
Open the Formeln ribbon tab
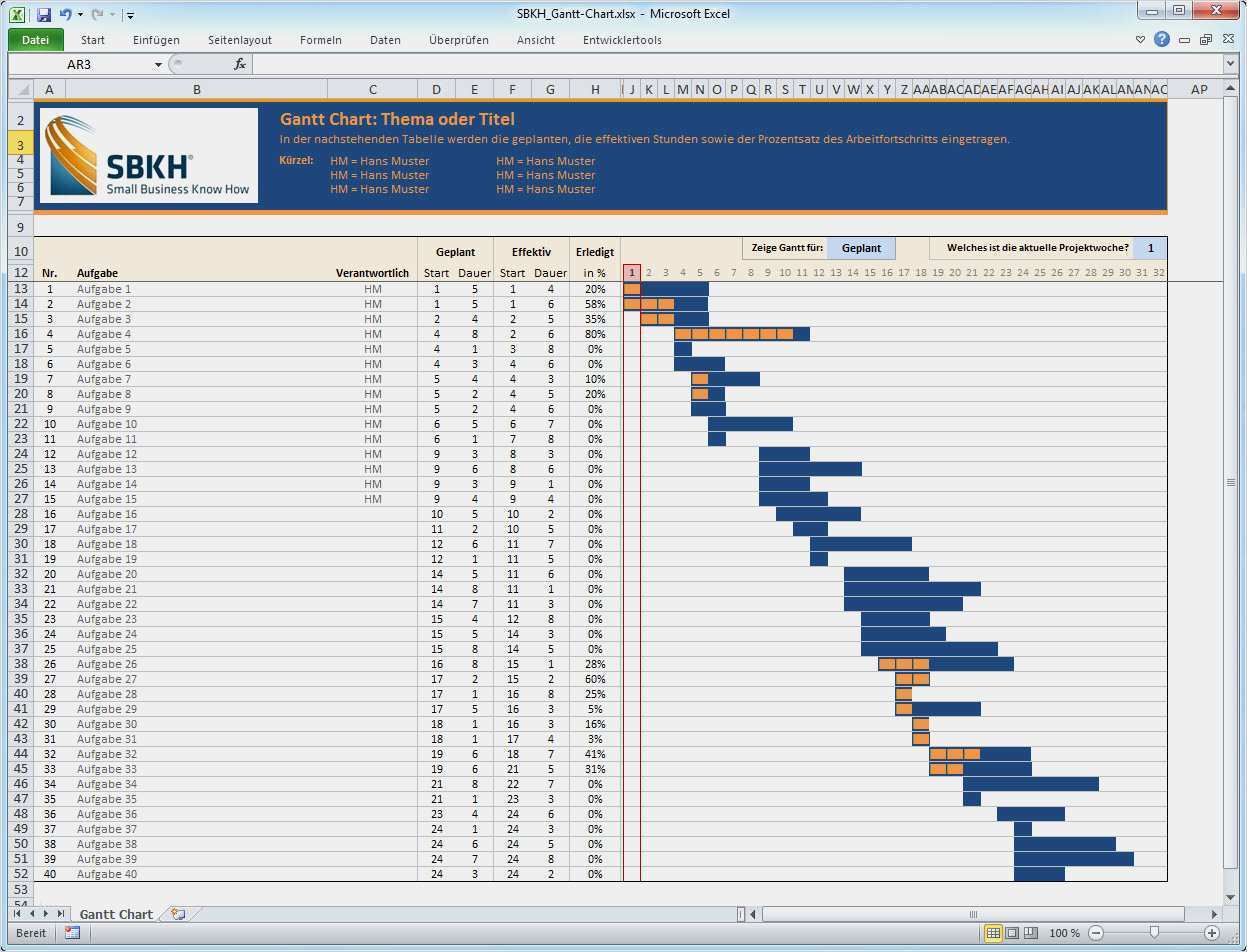coord(321,40)
